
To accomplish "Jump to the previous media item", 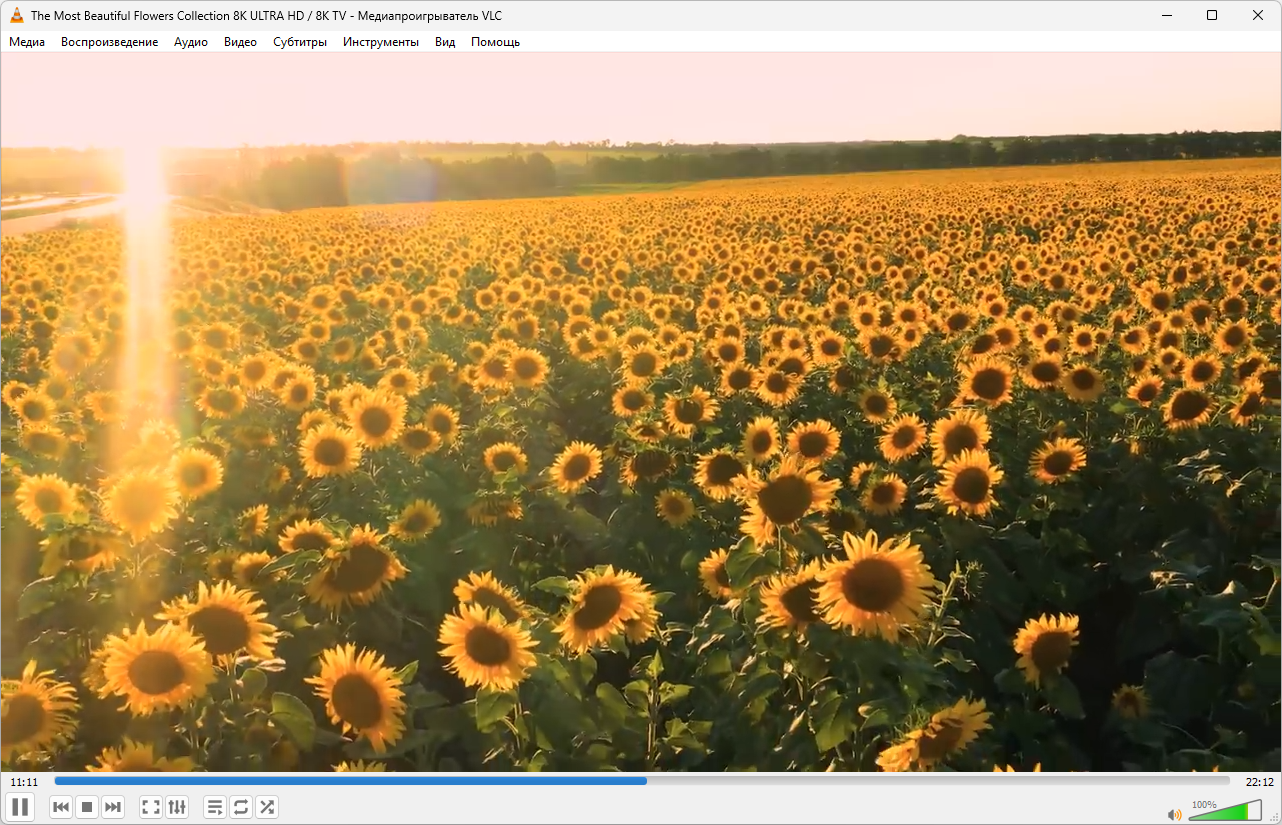I will pyautogui.click(x=61, y=807).
